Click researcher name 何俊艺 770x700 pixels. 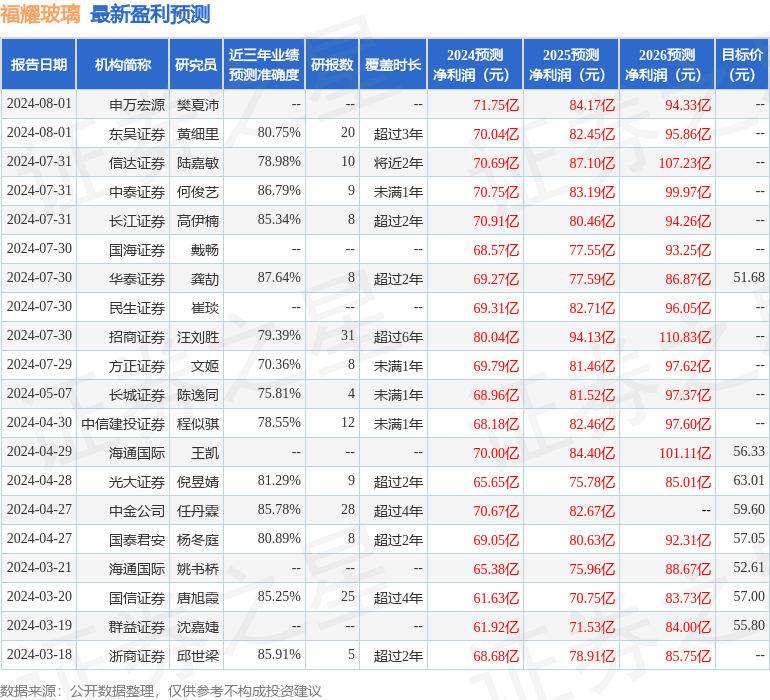(198, 192)
